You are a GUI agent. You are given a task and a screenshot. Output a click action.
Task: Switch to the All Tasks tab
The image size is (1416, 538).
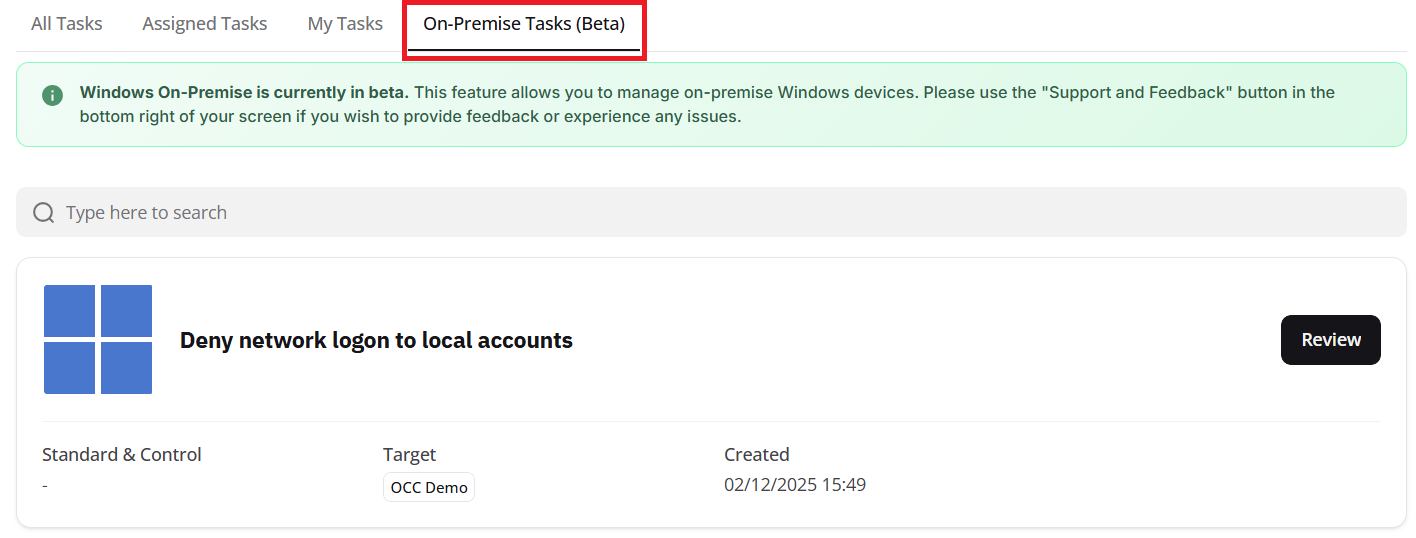coord(66,24)
